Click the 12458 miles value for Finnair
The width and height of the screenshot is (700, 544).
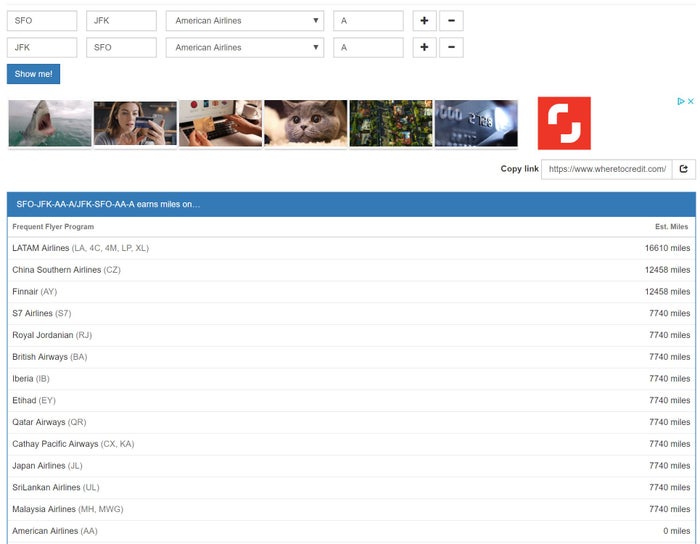point(667,292)
